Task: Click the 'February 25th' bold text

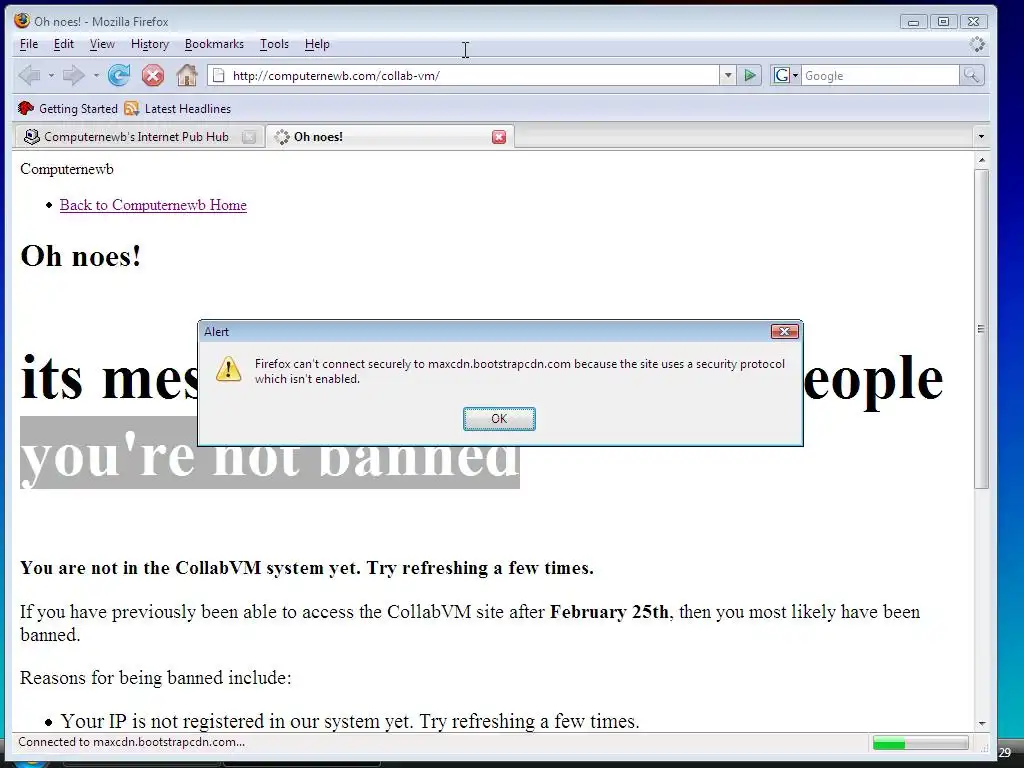Action: coord(609,612)
